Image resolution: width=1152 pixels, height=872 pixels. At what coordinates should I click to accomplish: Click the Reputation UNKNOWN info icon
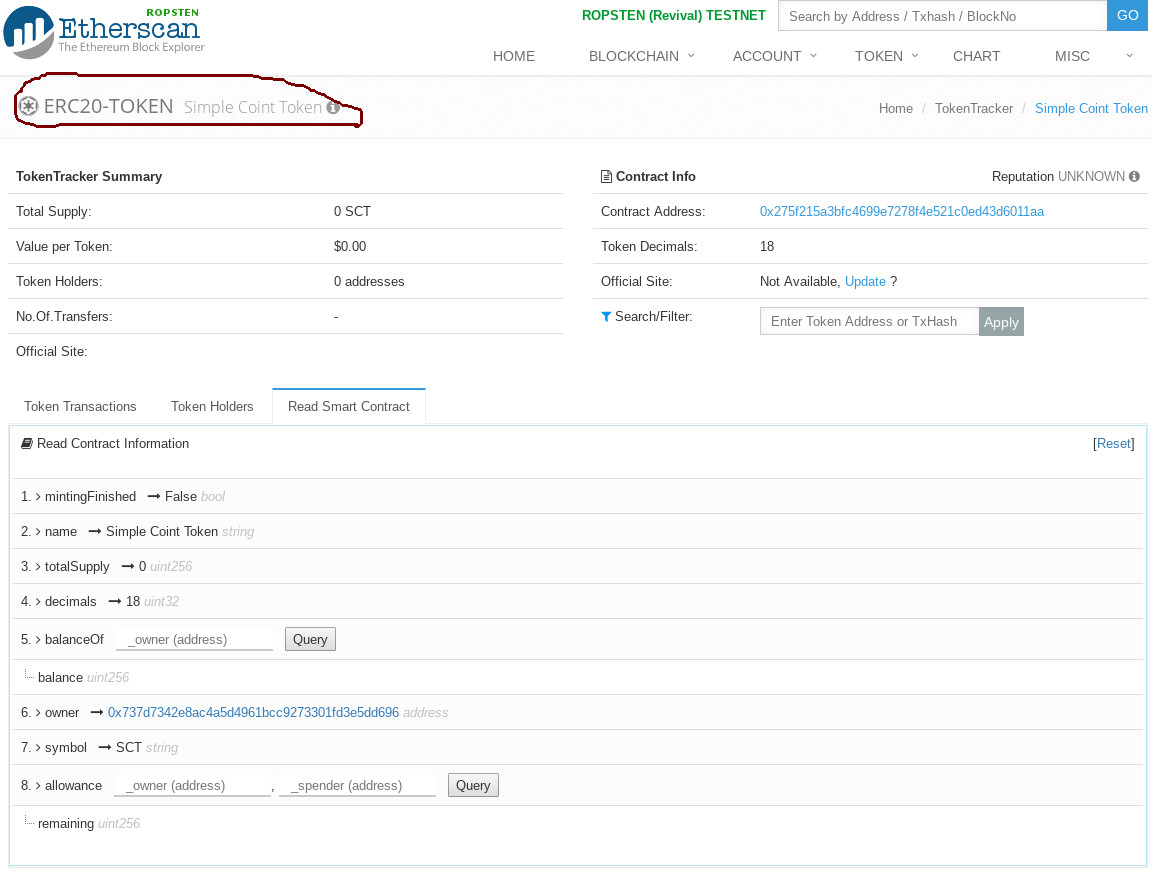1134,176
